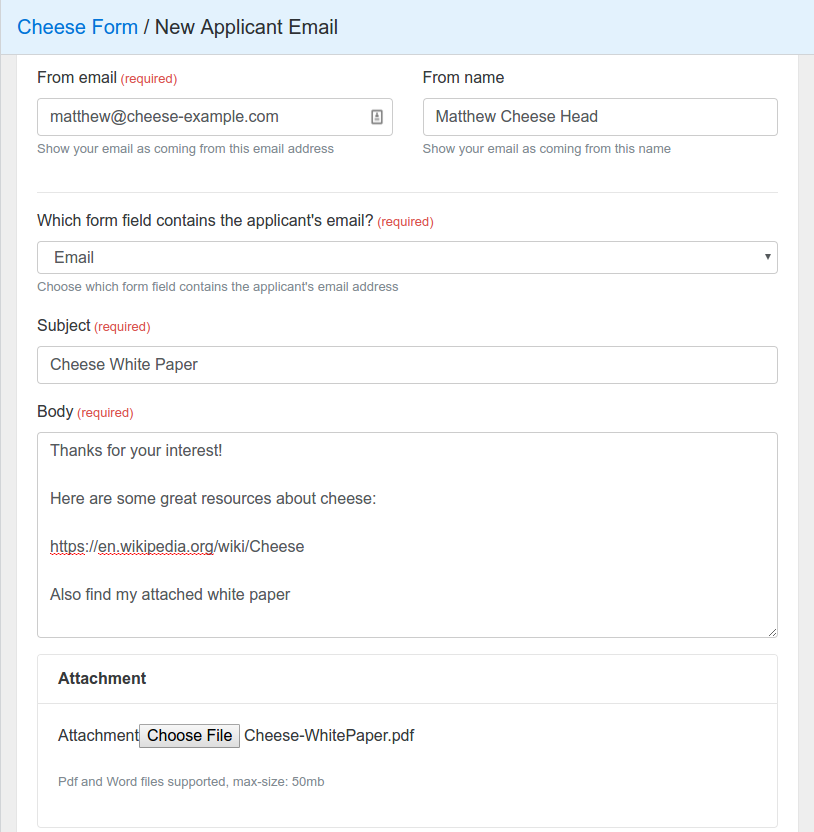The width and height of the screenshot is (814, 832).
Task: Click the 'Thanks for your interest!' line in Body
Action: pyautogui.click(x=136, y=450)
